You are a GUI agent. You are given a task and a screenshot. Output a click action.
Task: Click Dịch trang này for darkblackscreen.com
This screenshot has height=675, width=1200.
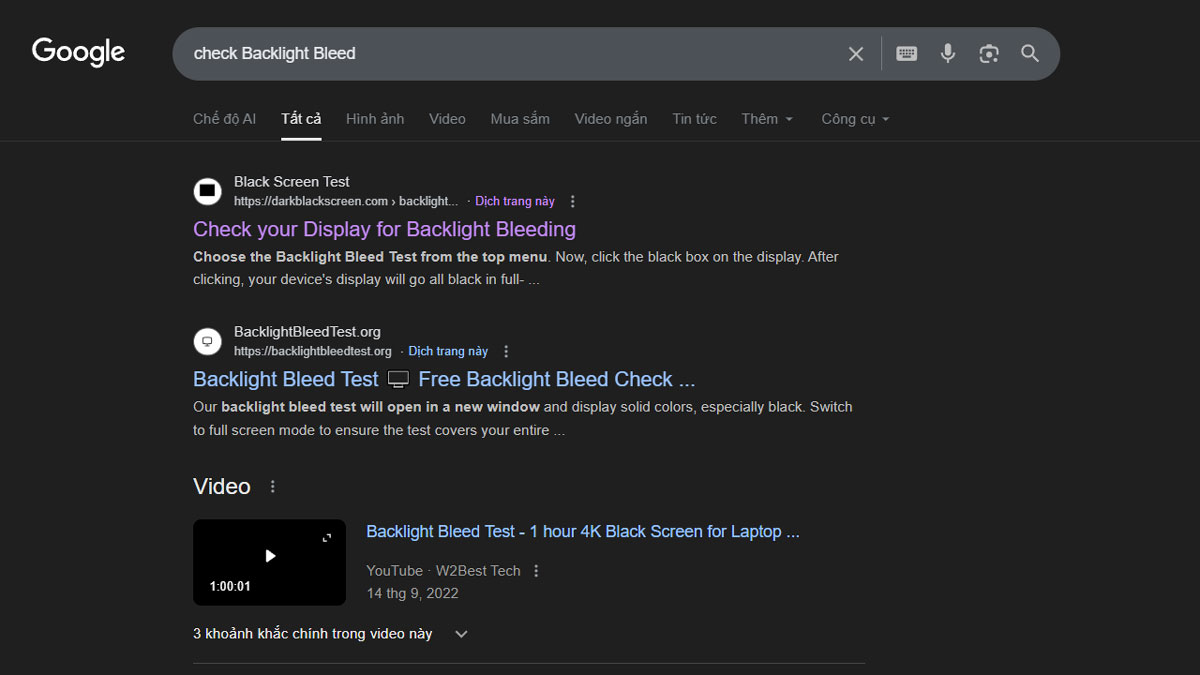514,201
